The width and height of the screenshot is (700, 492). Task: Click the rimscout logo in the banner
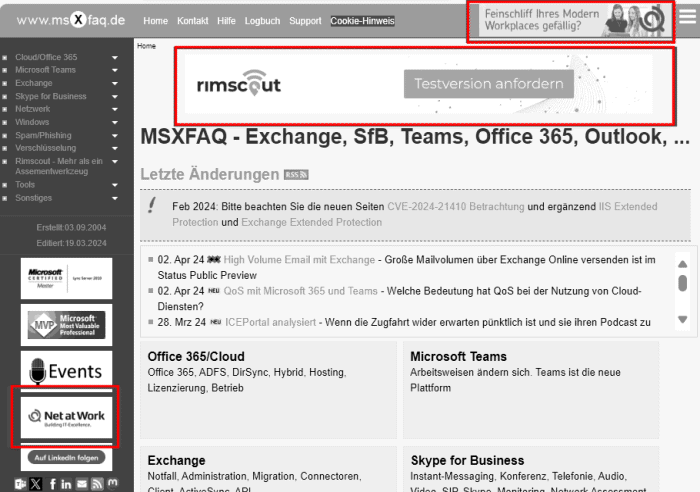(x=239, y=83)
